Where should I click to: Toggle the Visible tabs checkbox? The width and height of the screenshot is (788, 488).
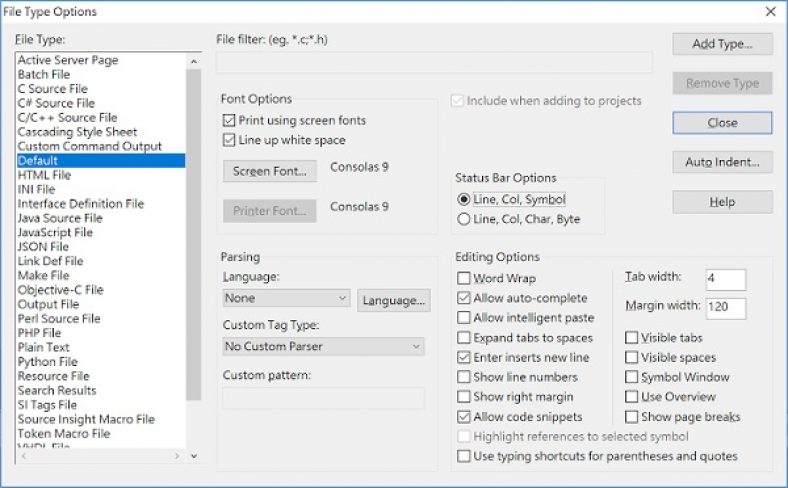[632, 338]
